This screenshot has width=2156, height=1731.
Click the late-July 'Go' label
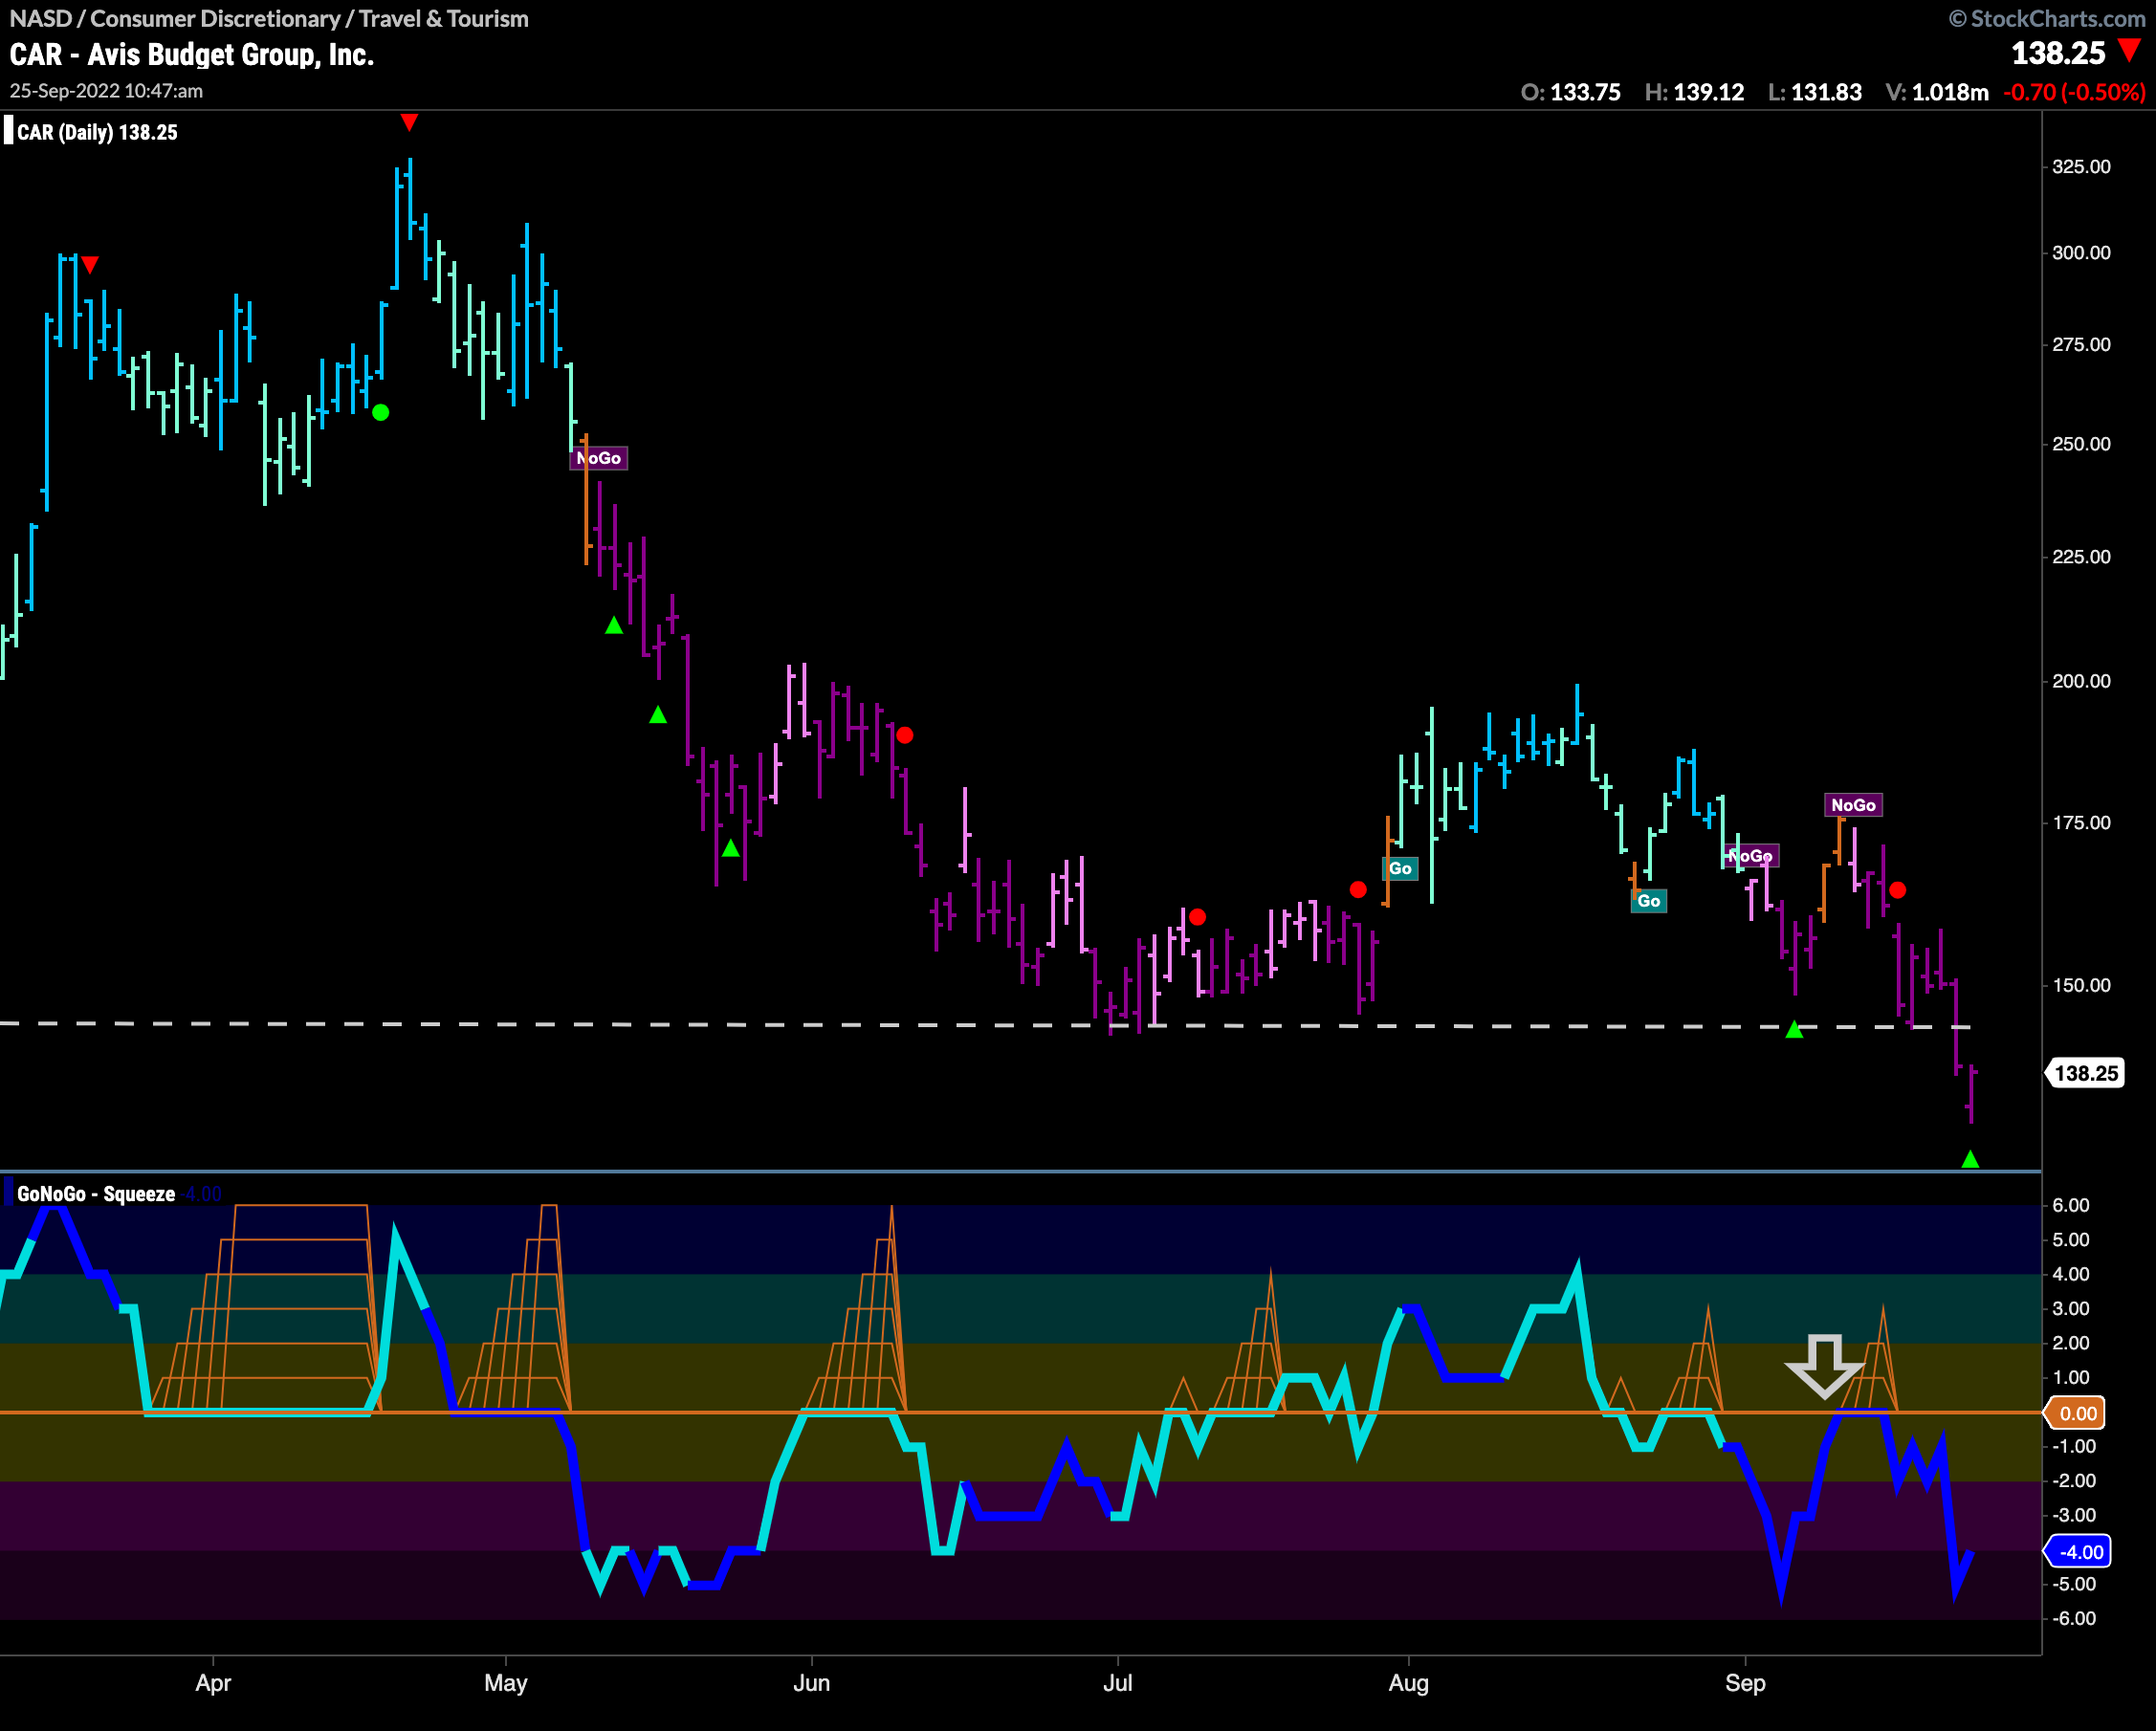pos(1400,868)
